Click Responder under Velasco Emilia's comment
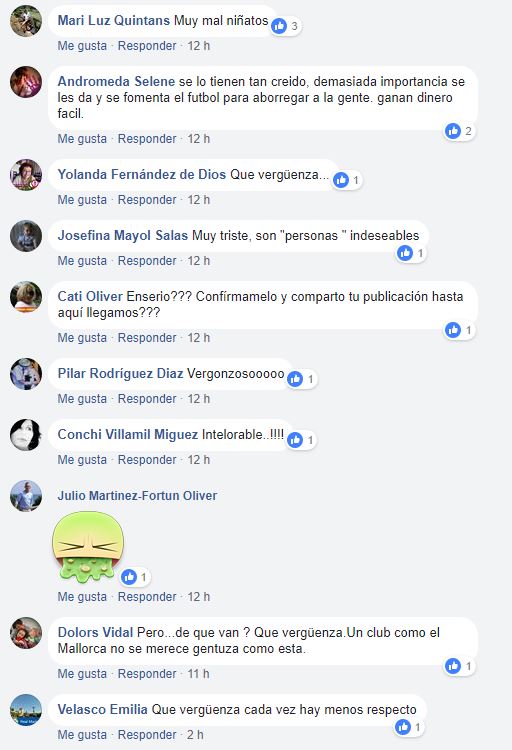 (x=147, y=735)
